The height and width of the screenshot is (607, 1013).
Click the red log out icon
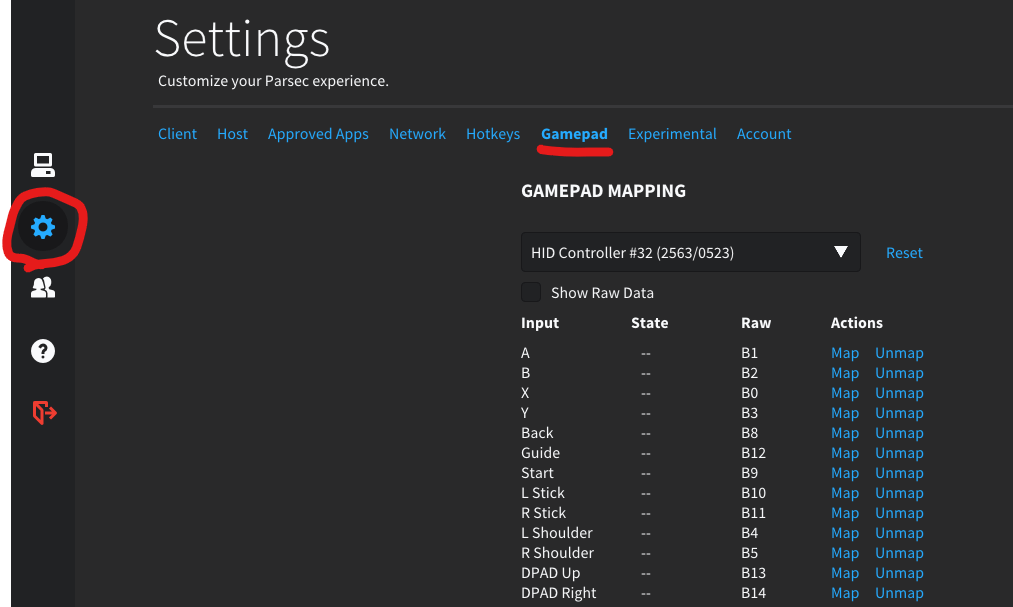(44, 412)
